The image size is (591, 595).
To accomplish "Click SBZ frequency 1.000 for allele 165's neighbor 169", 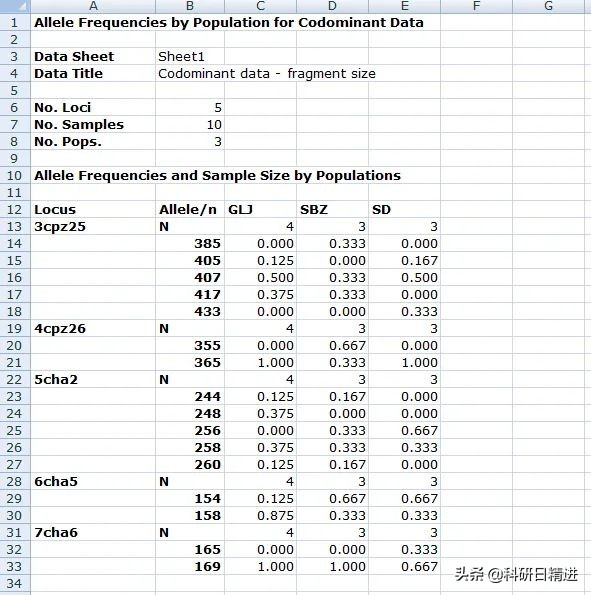I will point(332,567).
